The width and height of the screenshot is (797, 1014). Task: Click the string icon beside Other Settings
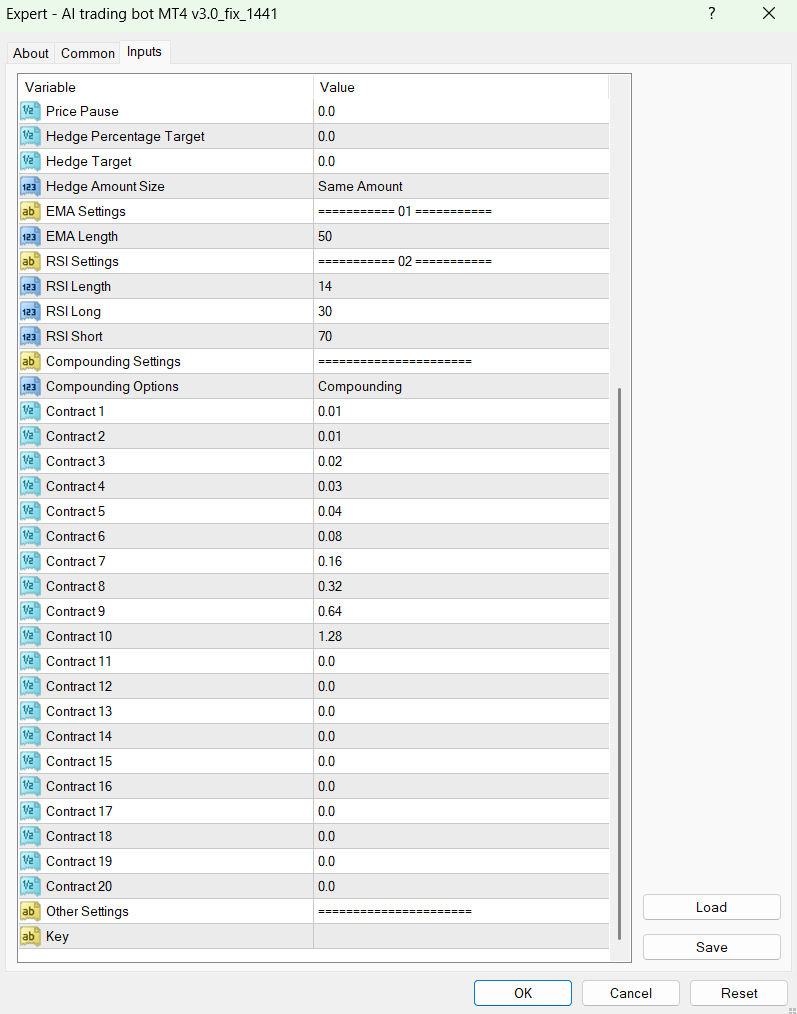(30, 911)
